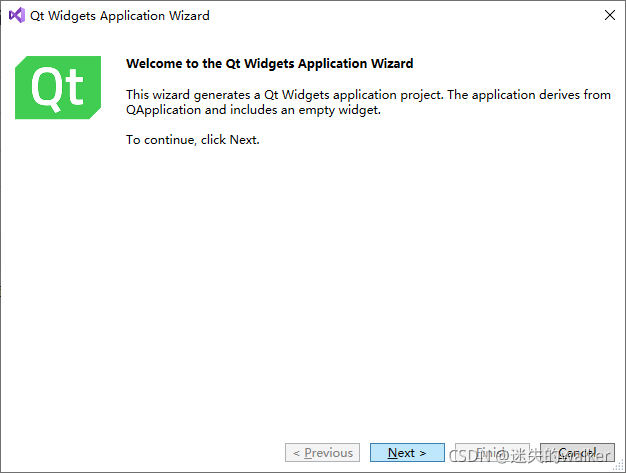Click the Finish button in wizard
The width and height of the screenshot is (626, 473).
tap(492, 453)
